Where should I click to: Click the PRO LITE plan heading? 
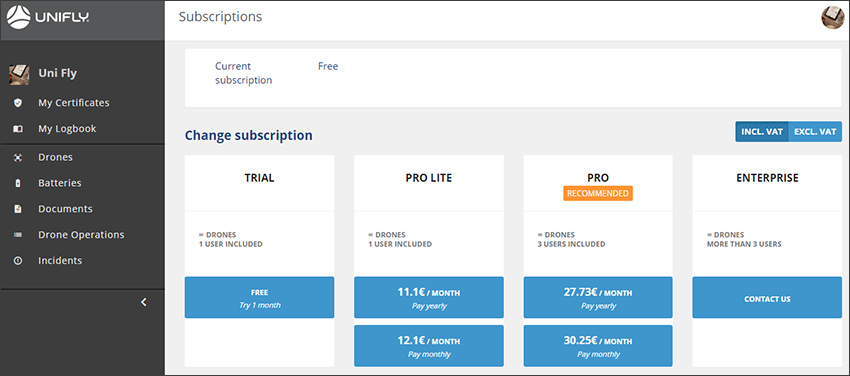[429, 178]
